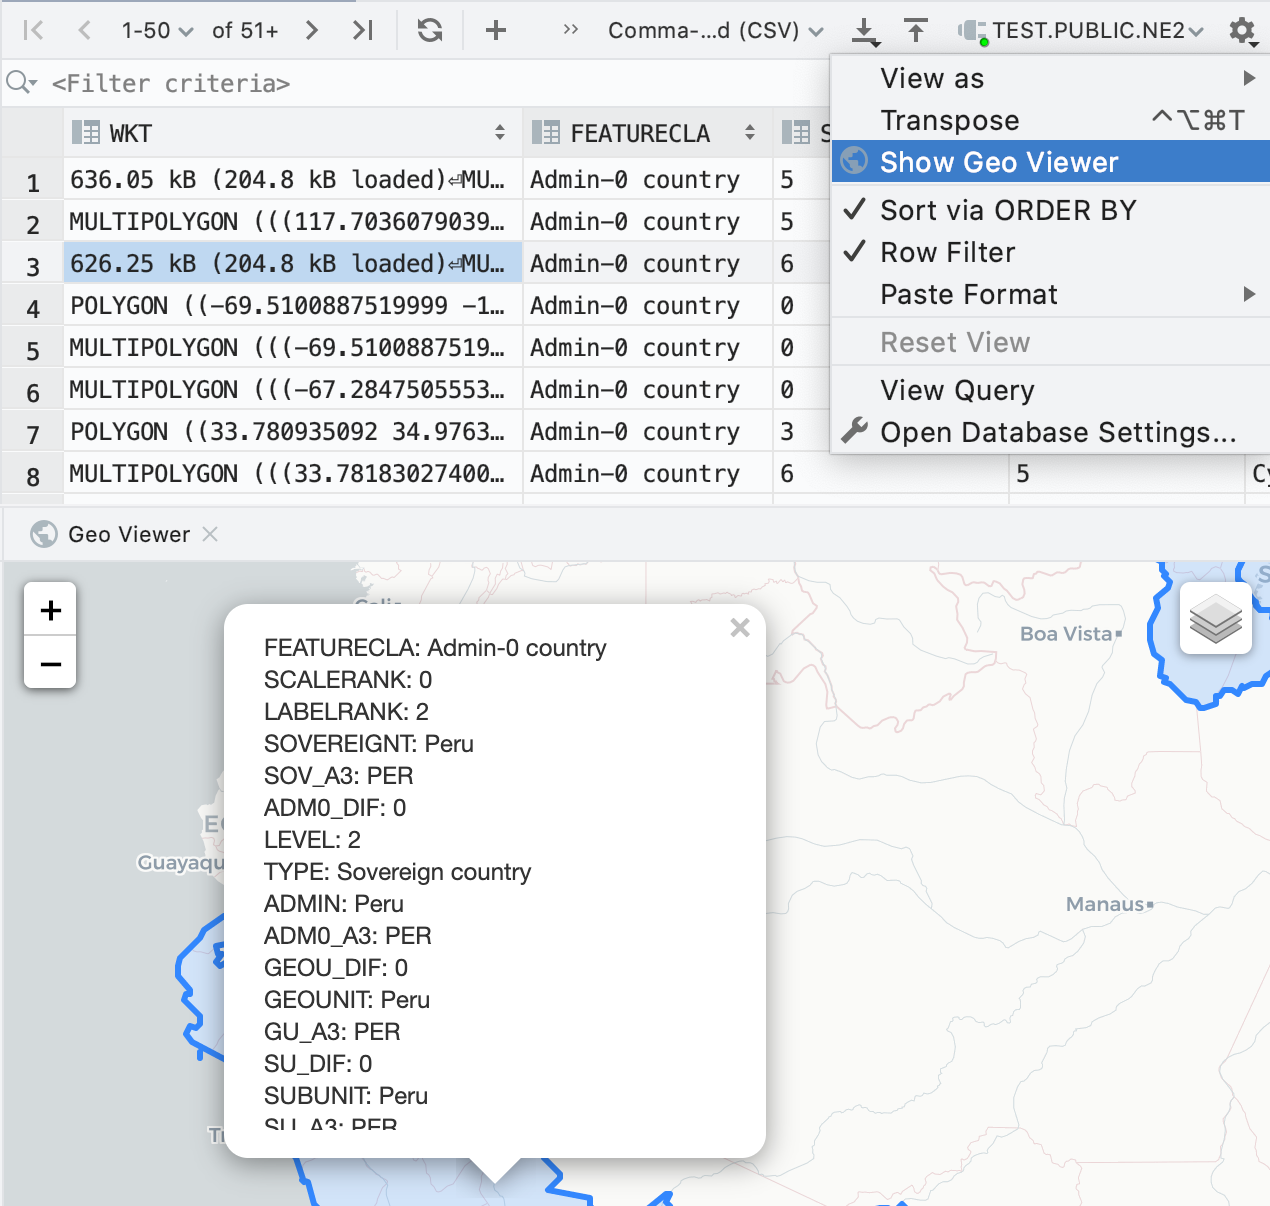Open page size dropdown 1-50
The image size is (1270, 1206).
tap(157, 30)
